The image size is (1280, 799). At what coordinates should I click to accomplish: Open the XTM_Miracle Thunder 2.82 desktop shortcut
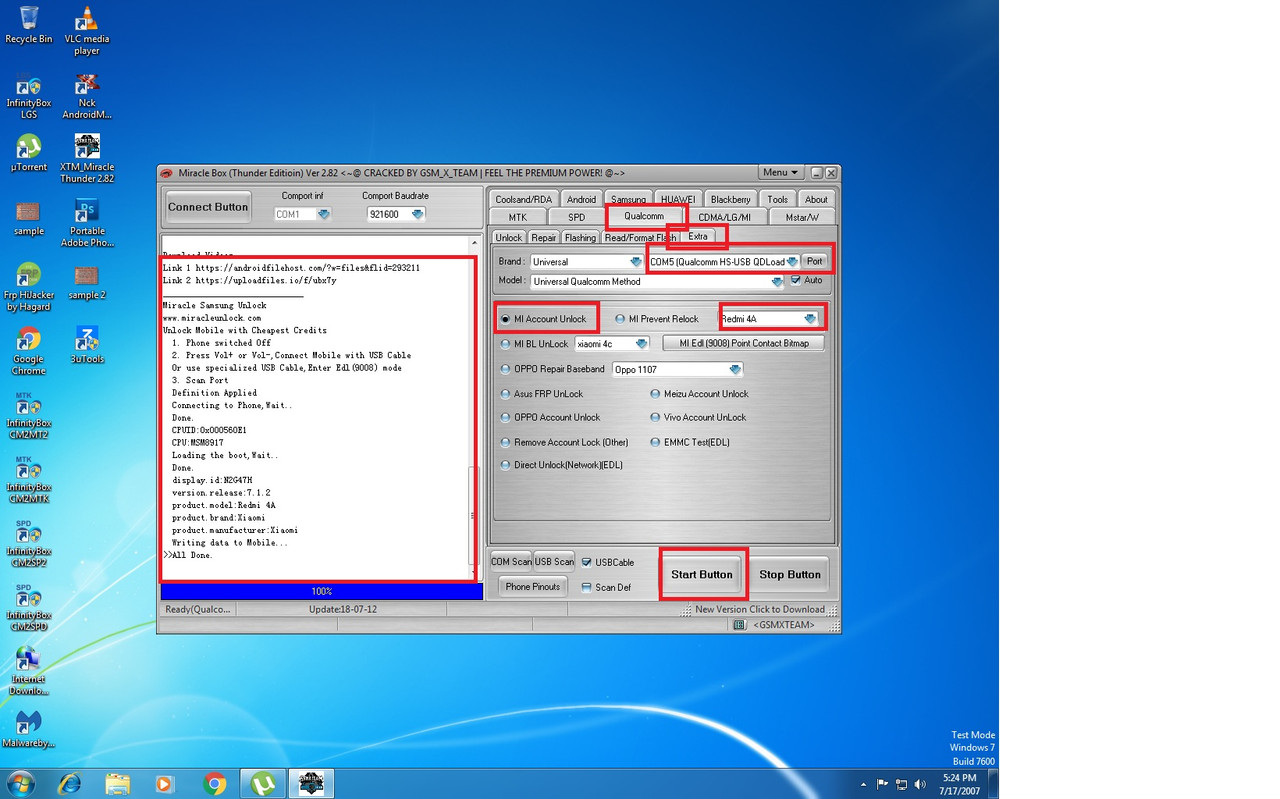(87, 159)
